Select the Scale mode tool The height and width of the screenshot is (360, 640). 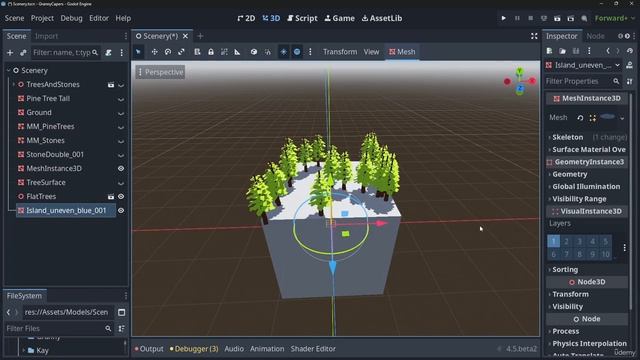pyautogui.click(x=181, y=52)
